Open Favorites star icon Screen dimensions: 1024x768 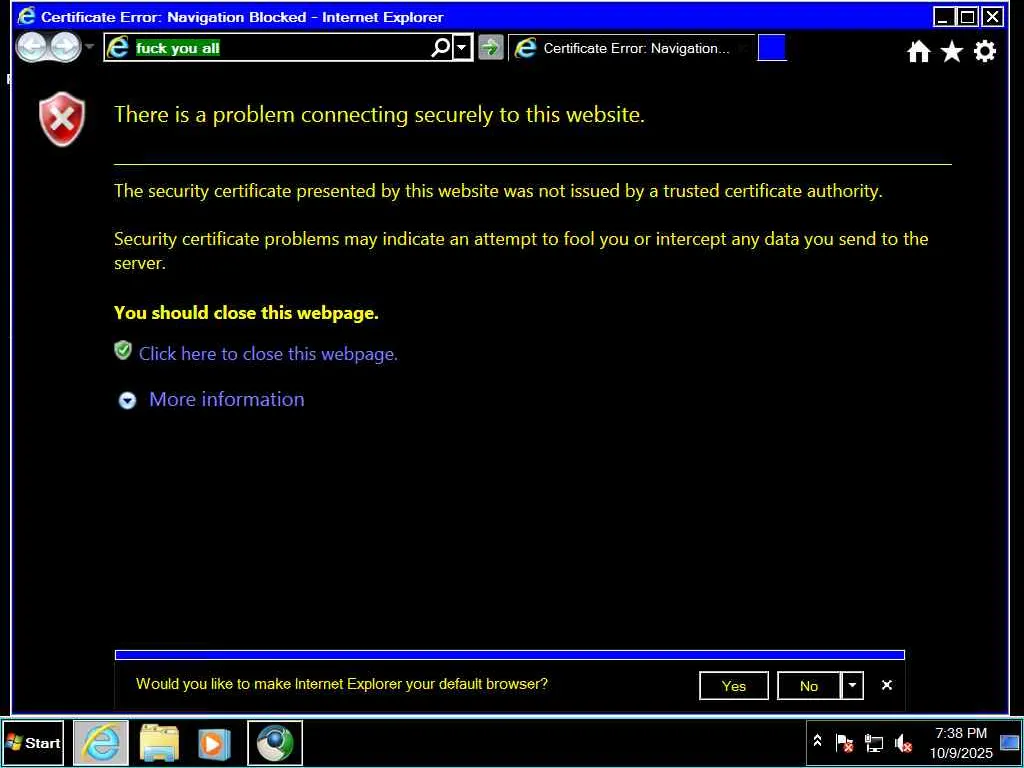click(x=952, y=51)
